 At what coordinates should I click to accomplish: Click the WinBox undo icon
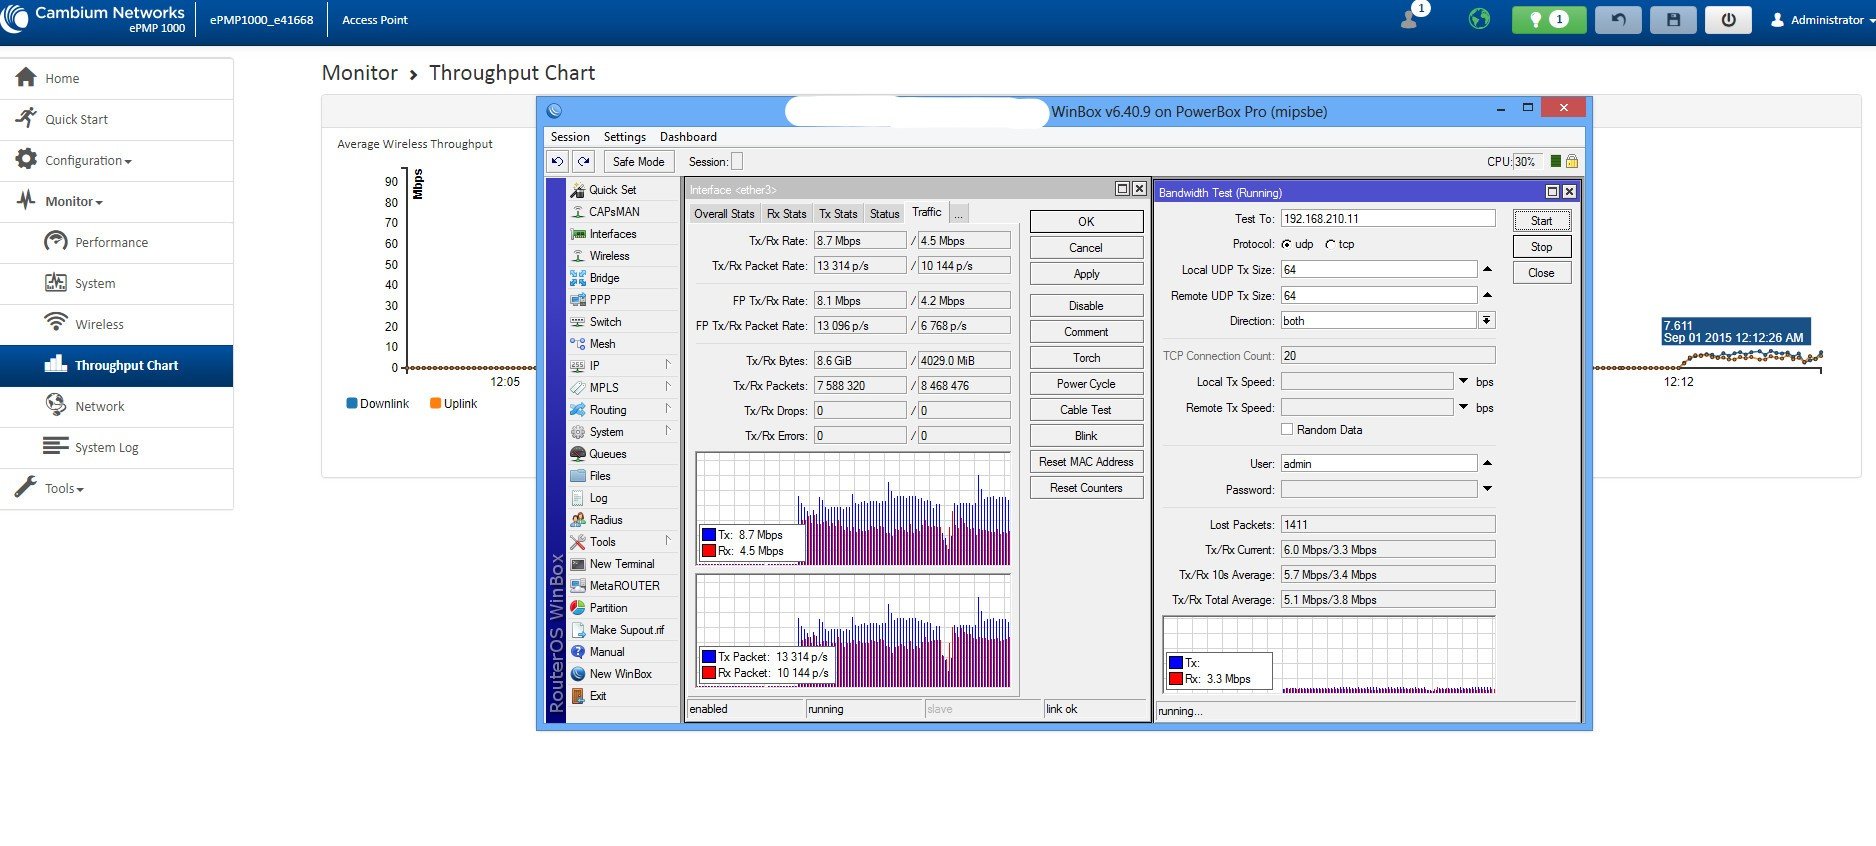(x=557, y=161)
